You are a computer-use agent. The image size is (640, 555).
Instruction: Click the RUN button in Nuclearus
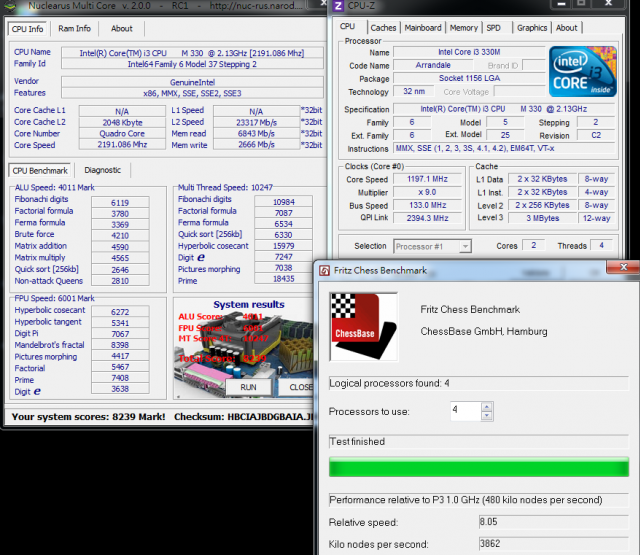coord(248,387)
